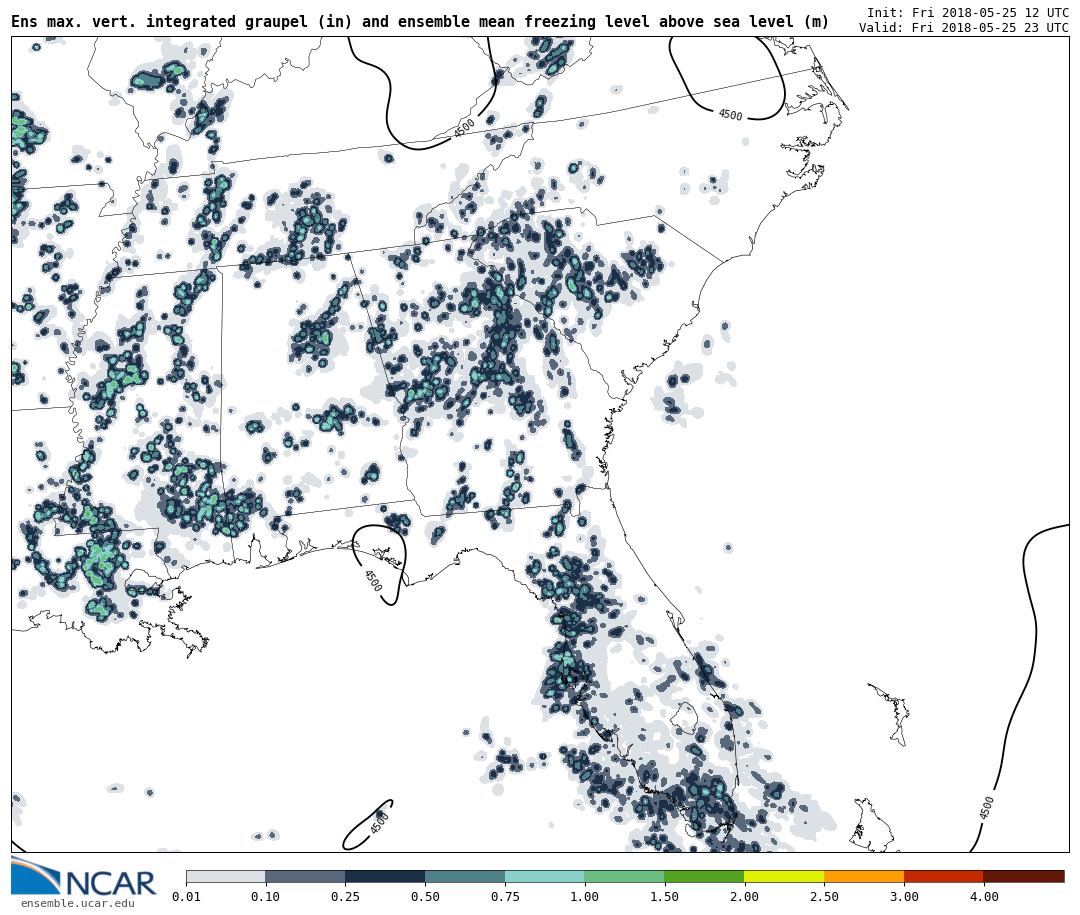The image size is (1080, 915).
Task: Click the map title about integrated graupel
Action: pos(420,22)
